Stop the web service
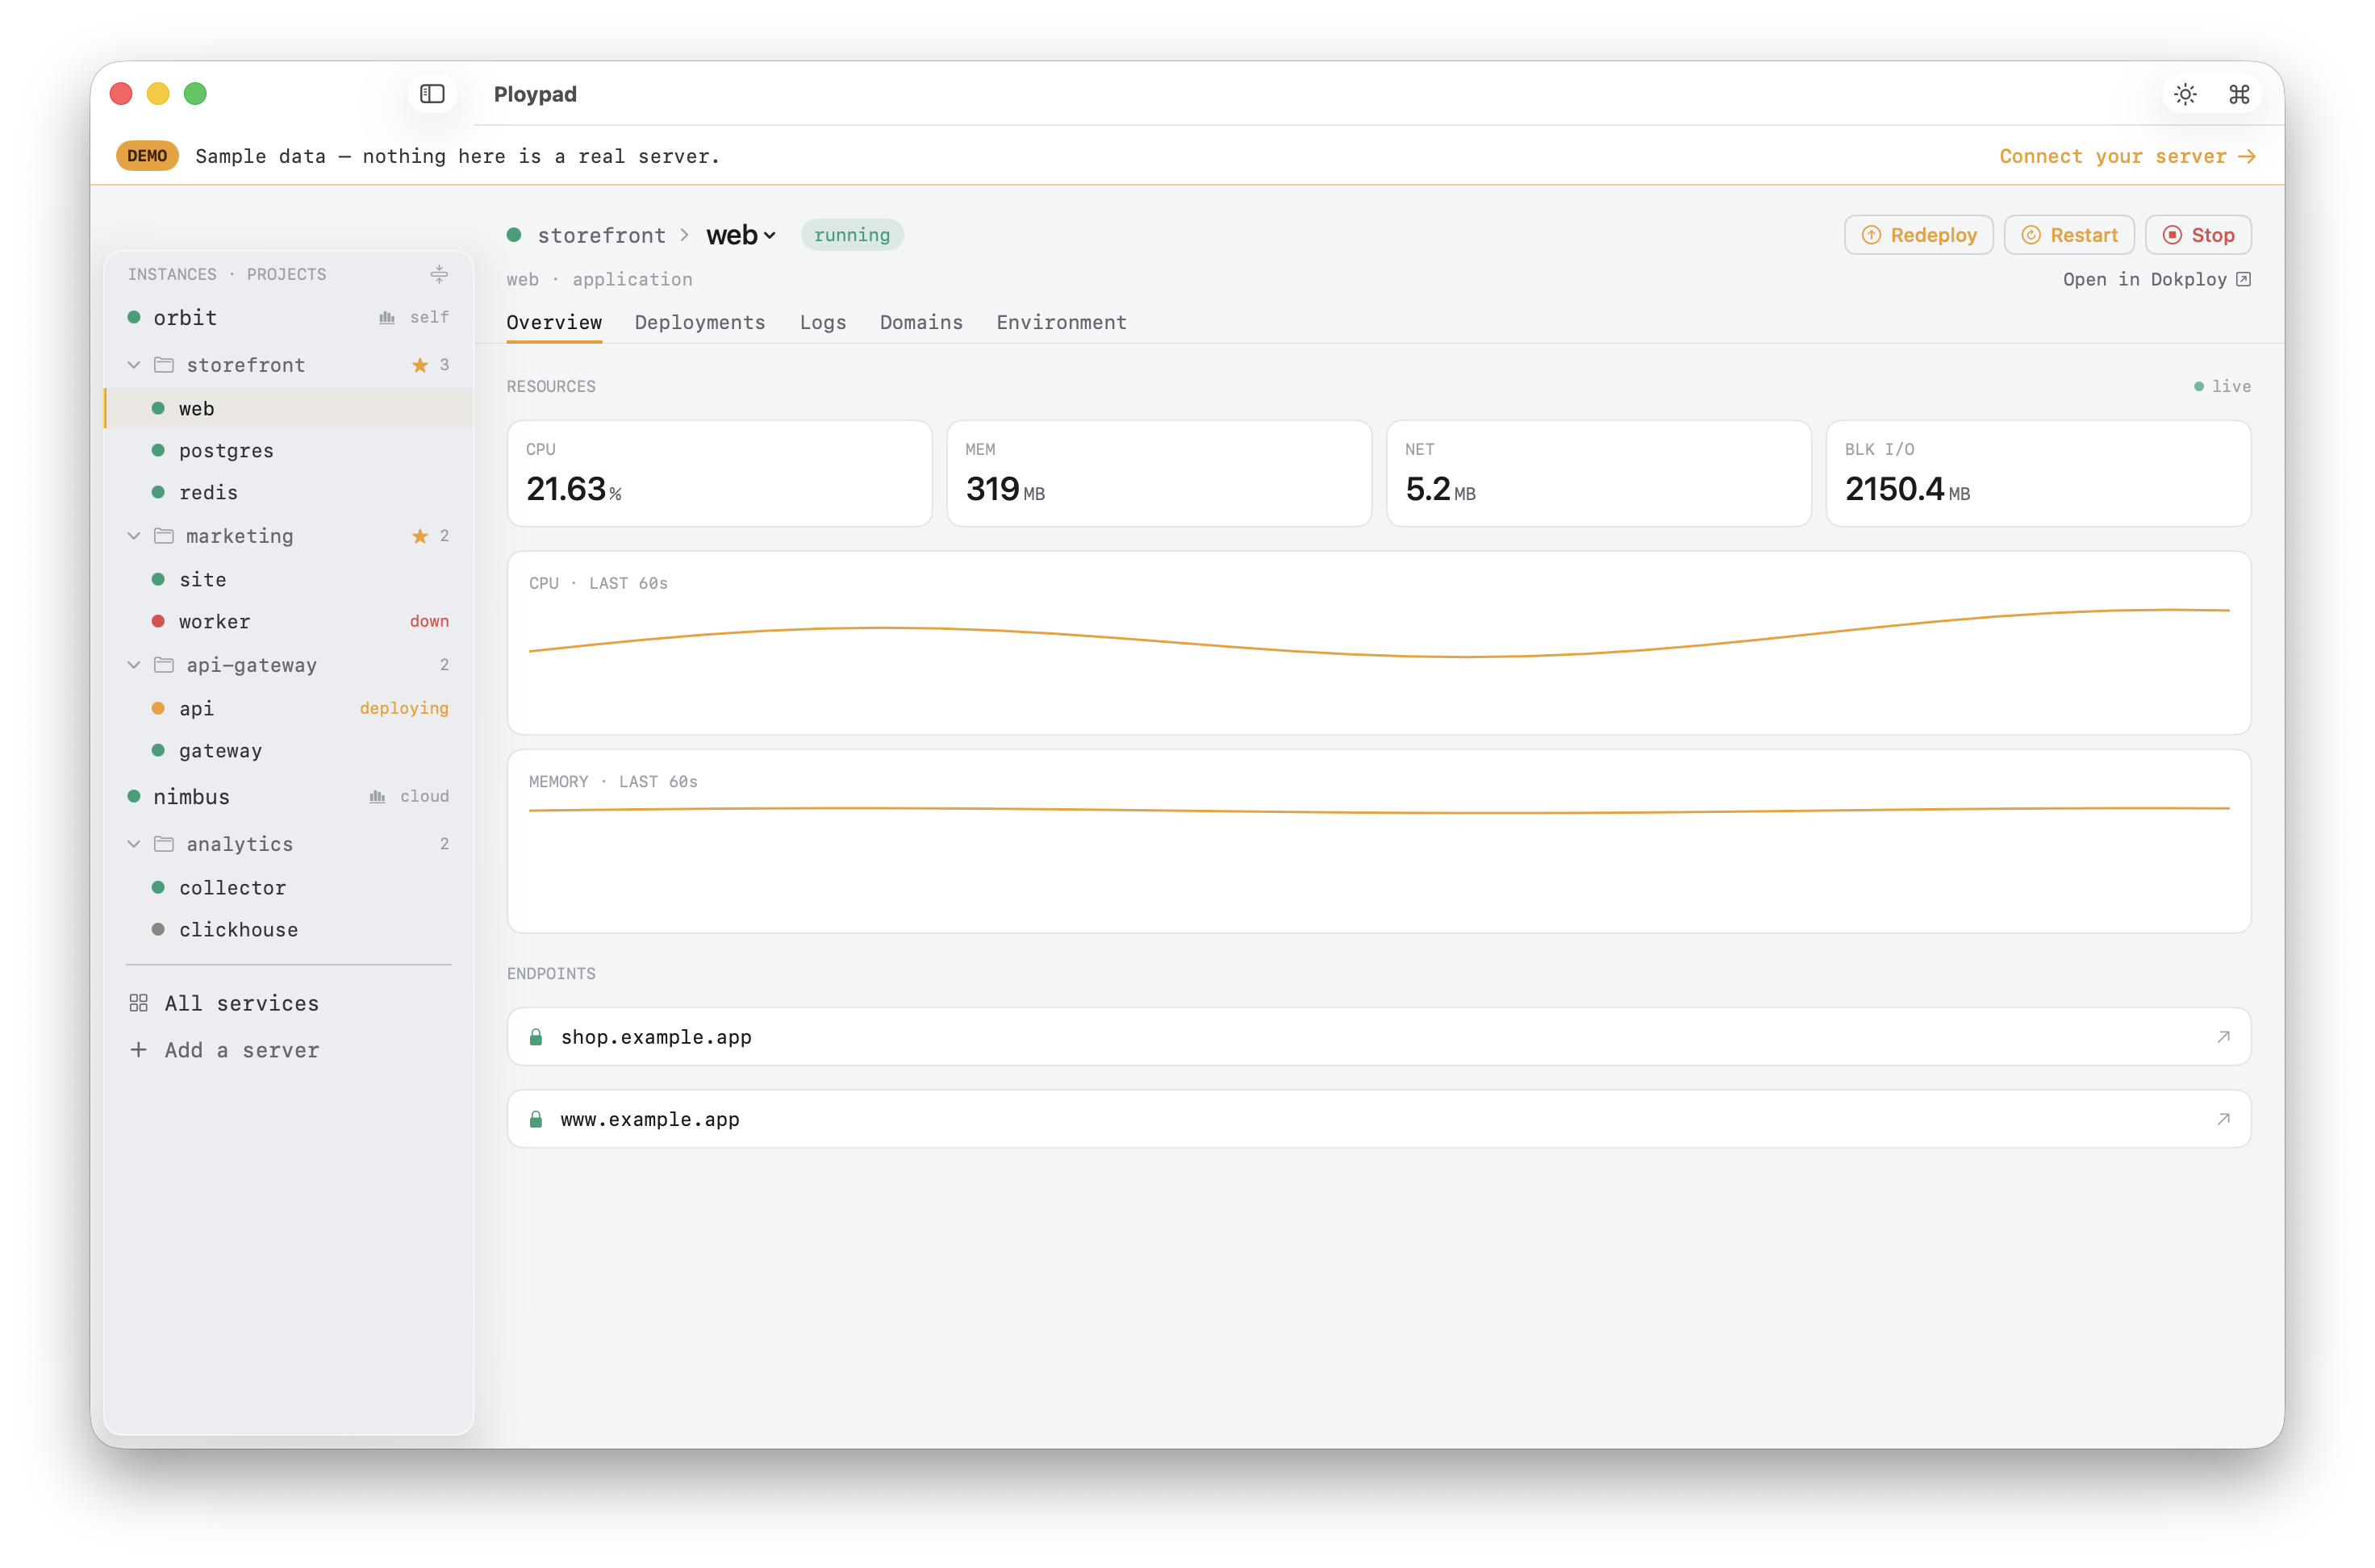This screenshot has width=2375, height=1568. pyautogui.click(x=2198, y=235)
